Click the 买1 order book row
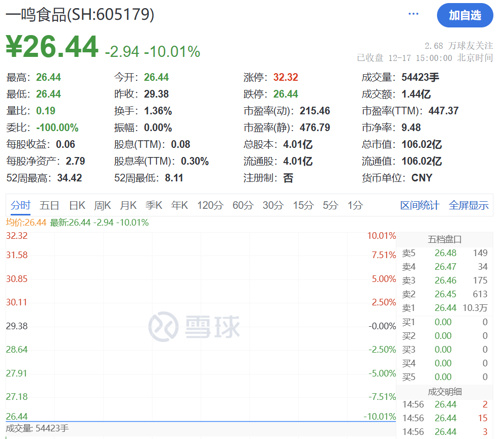 coord(445,322)
